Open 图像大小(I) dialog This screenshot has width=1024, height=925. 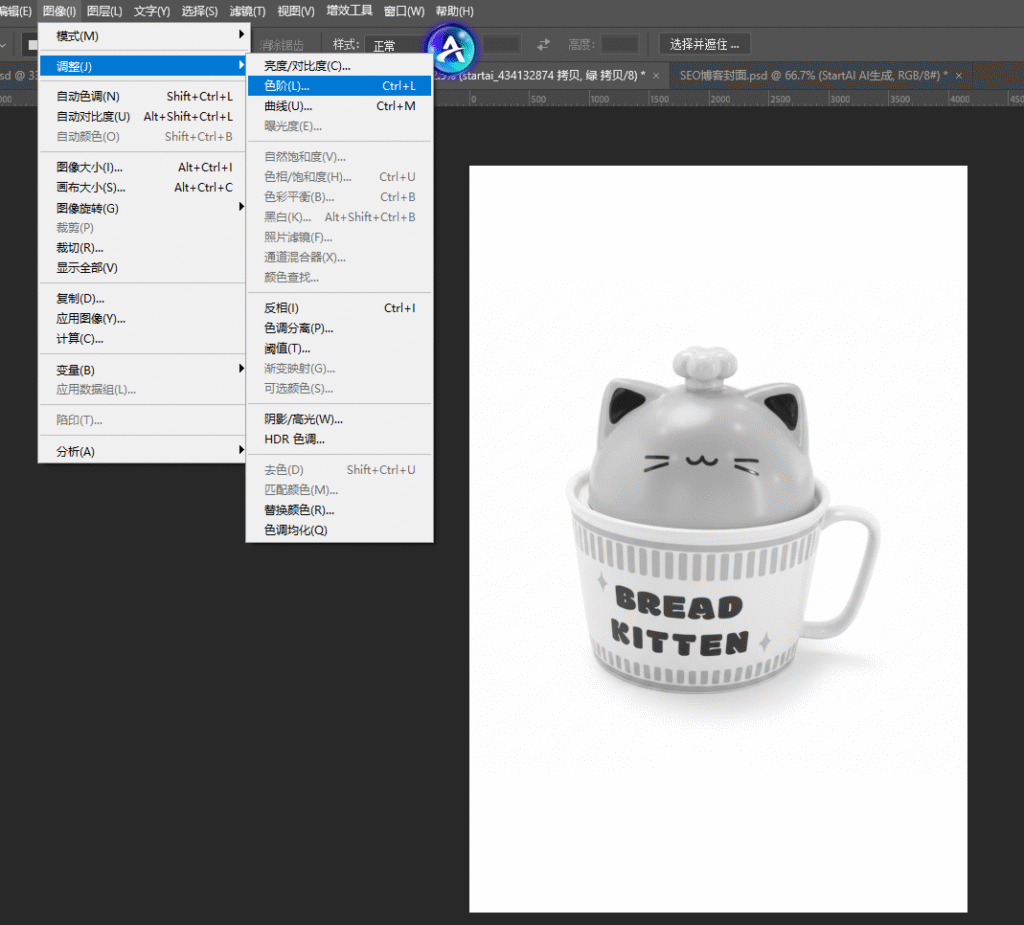[142, 167]
